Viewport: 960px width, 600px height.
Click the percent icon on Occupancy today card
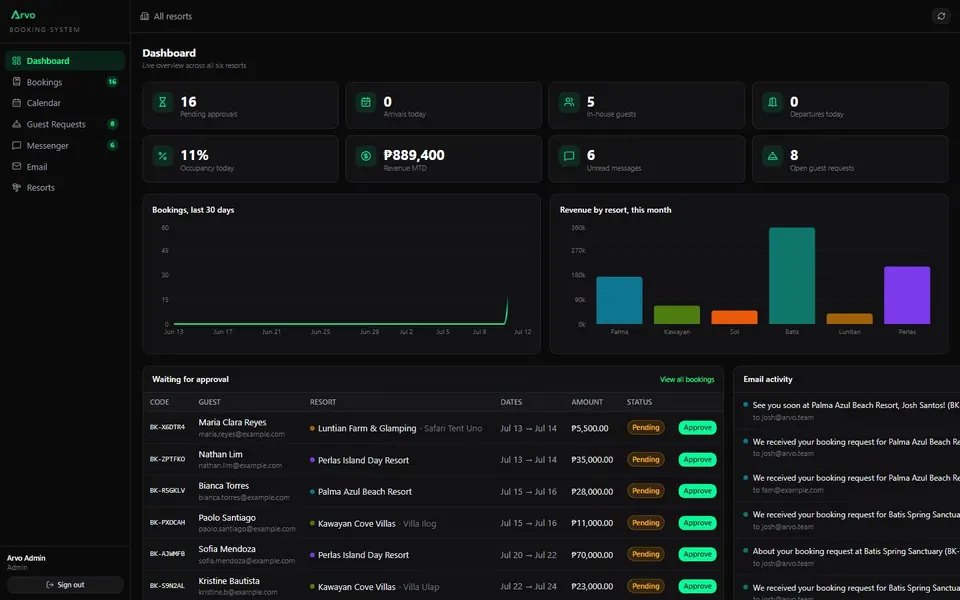coord(162,156)
